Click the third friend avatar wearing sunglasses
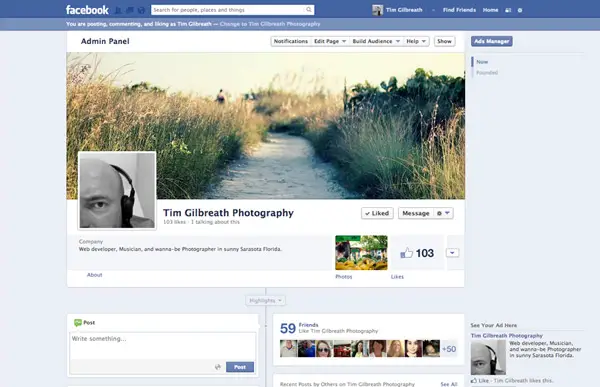The width and height of the screenshot is (600, 387). coord(324,349)
